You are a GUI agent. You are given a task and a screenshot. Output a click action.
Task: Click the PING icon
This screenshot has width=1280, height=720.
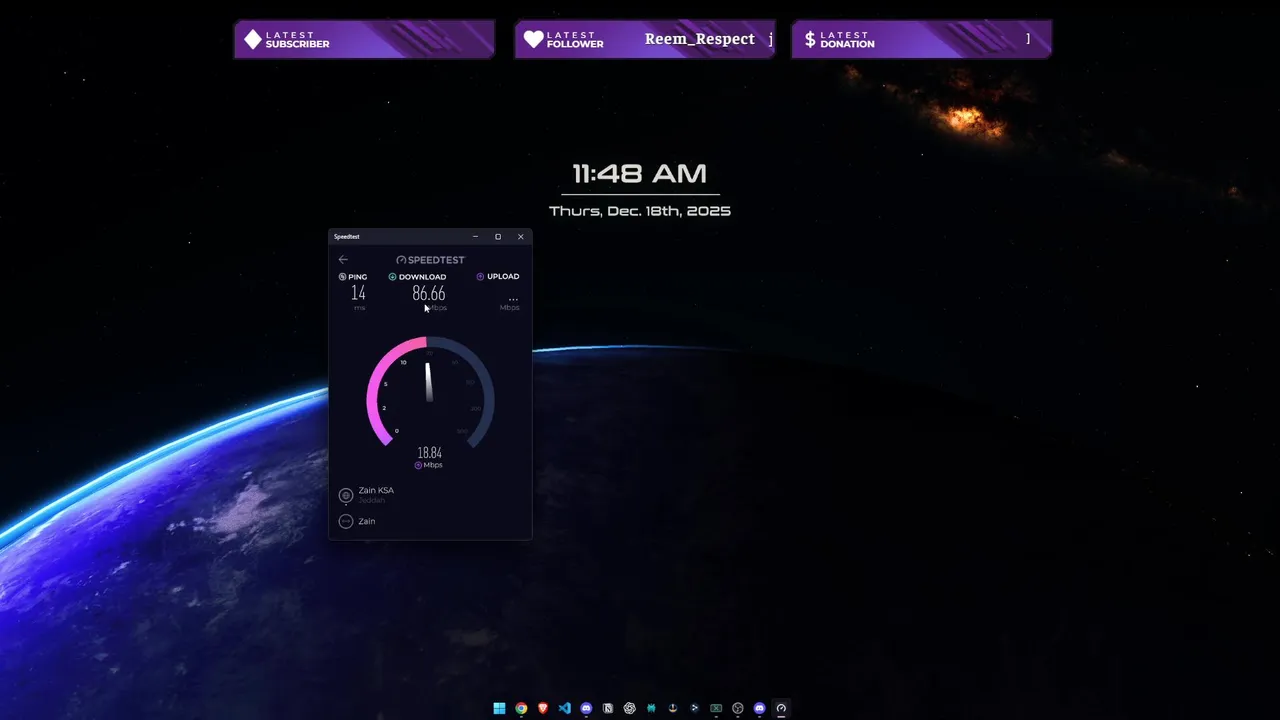343,277
